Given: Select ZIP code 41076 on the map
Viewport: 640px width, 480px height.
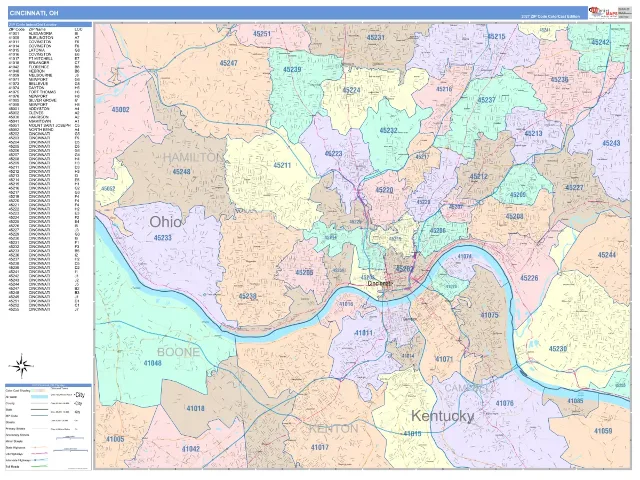Looking at the screenshot, I should coord(504,403).
